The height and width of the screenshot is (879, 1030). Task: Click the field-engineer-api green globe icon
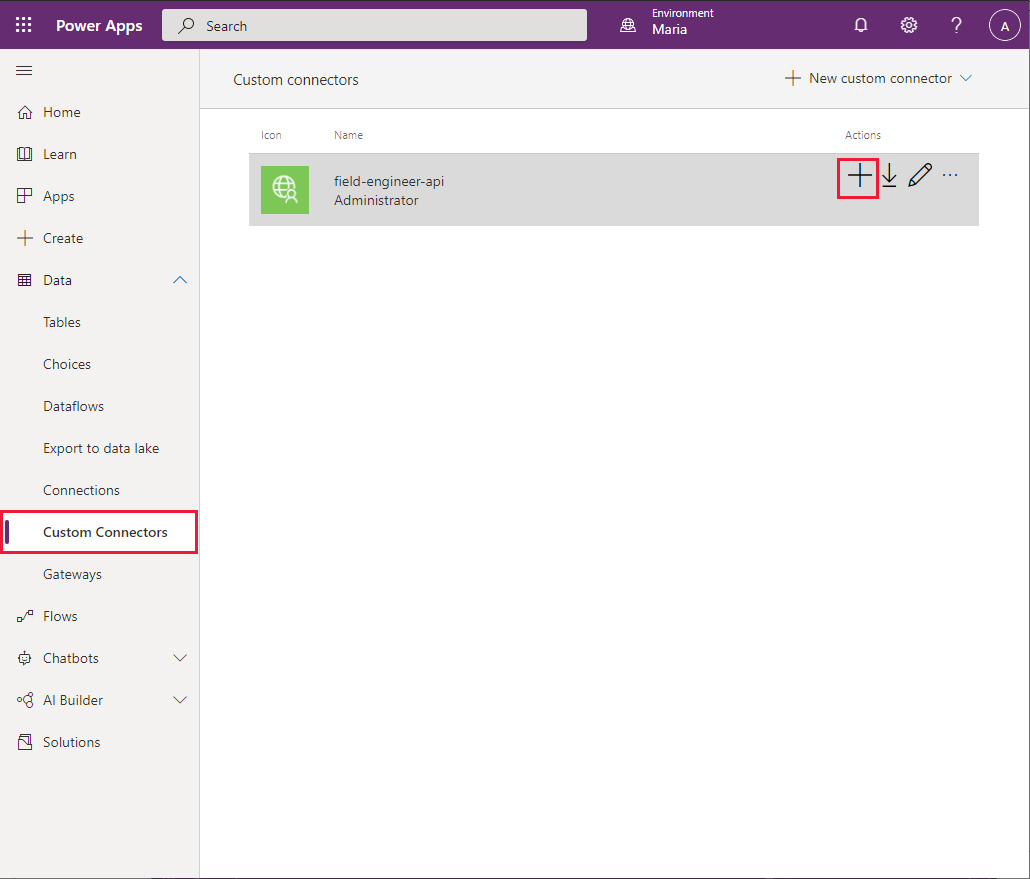(x=285, y=190)
